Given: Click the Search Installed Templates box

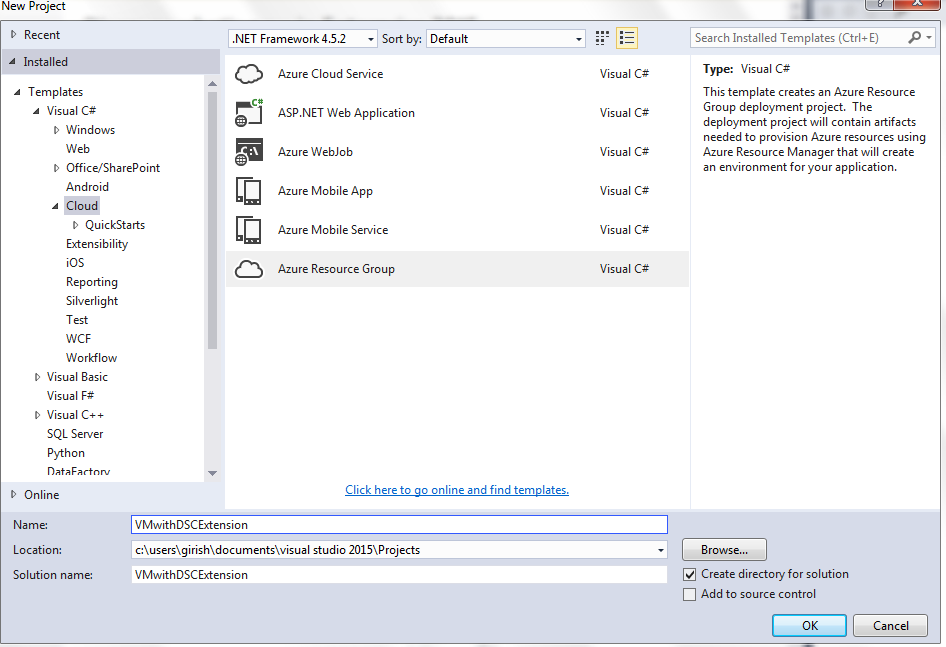Looking at the screenshot, I should [x=798, y=37].
